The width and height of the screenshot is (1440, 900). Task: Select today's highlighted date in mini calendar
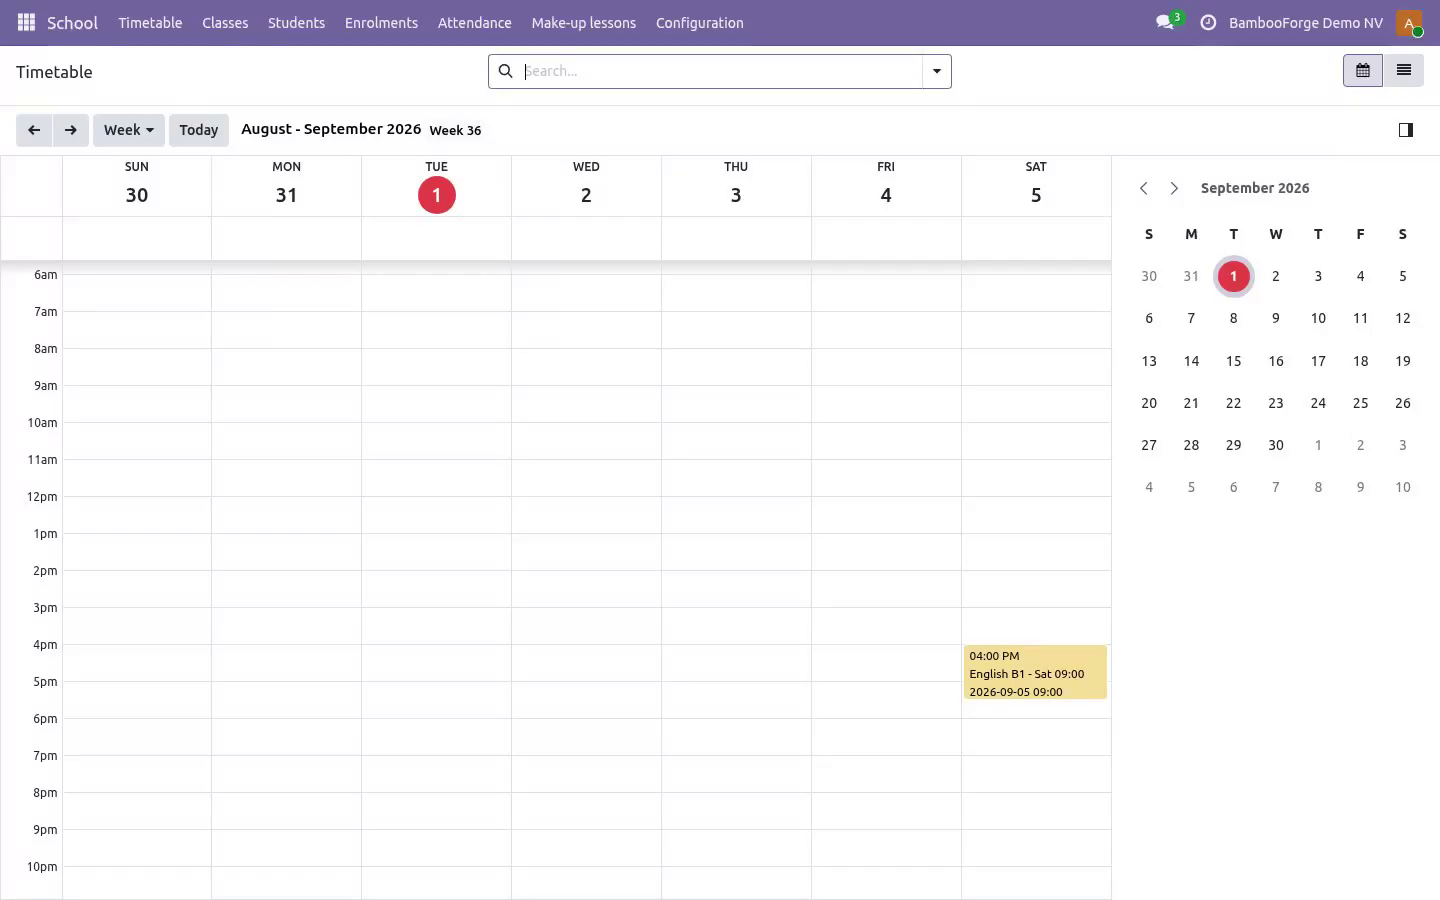1233,276
